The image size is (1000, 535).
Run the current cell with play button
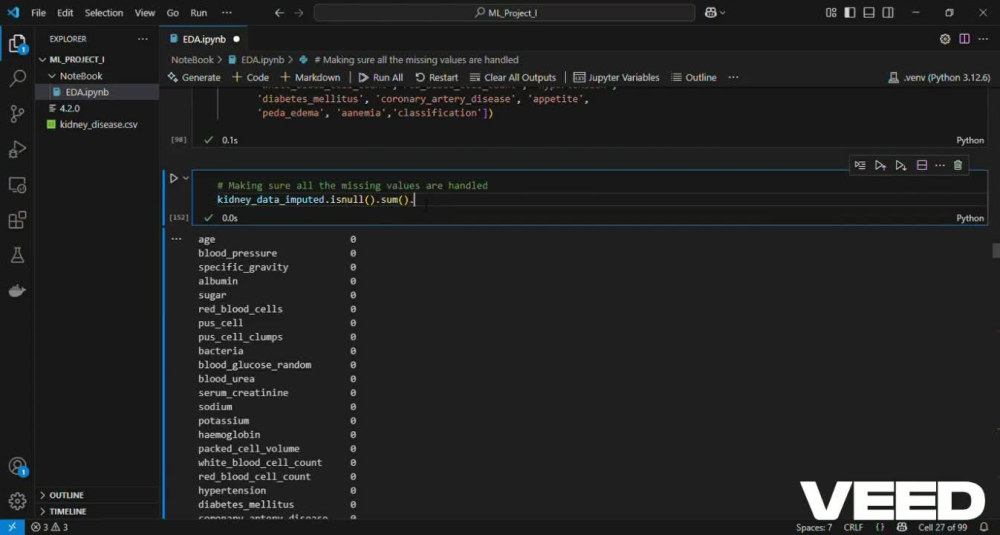tap(173, 179)
